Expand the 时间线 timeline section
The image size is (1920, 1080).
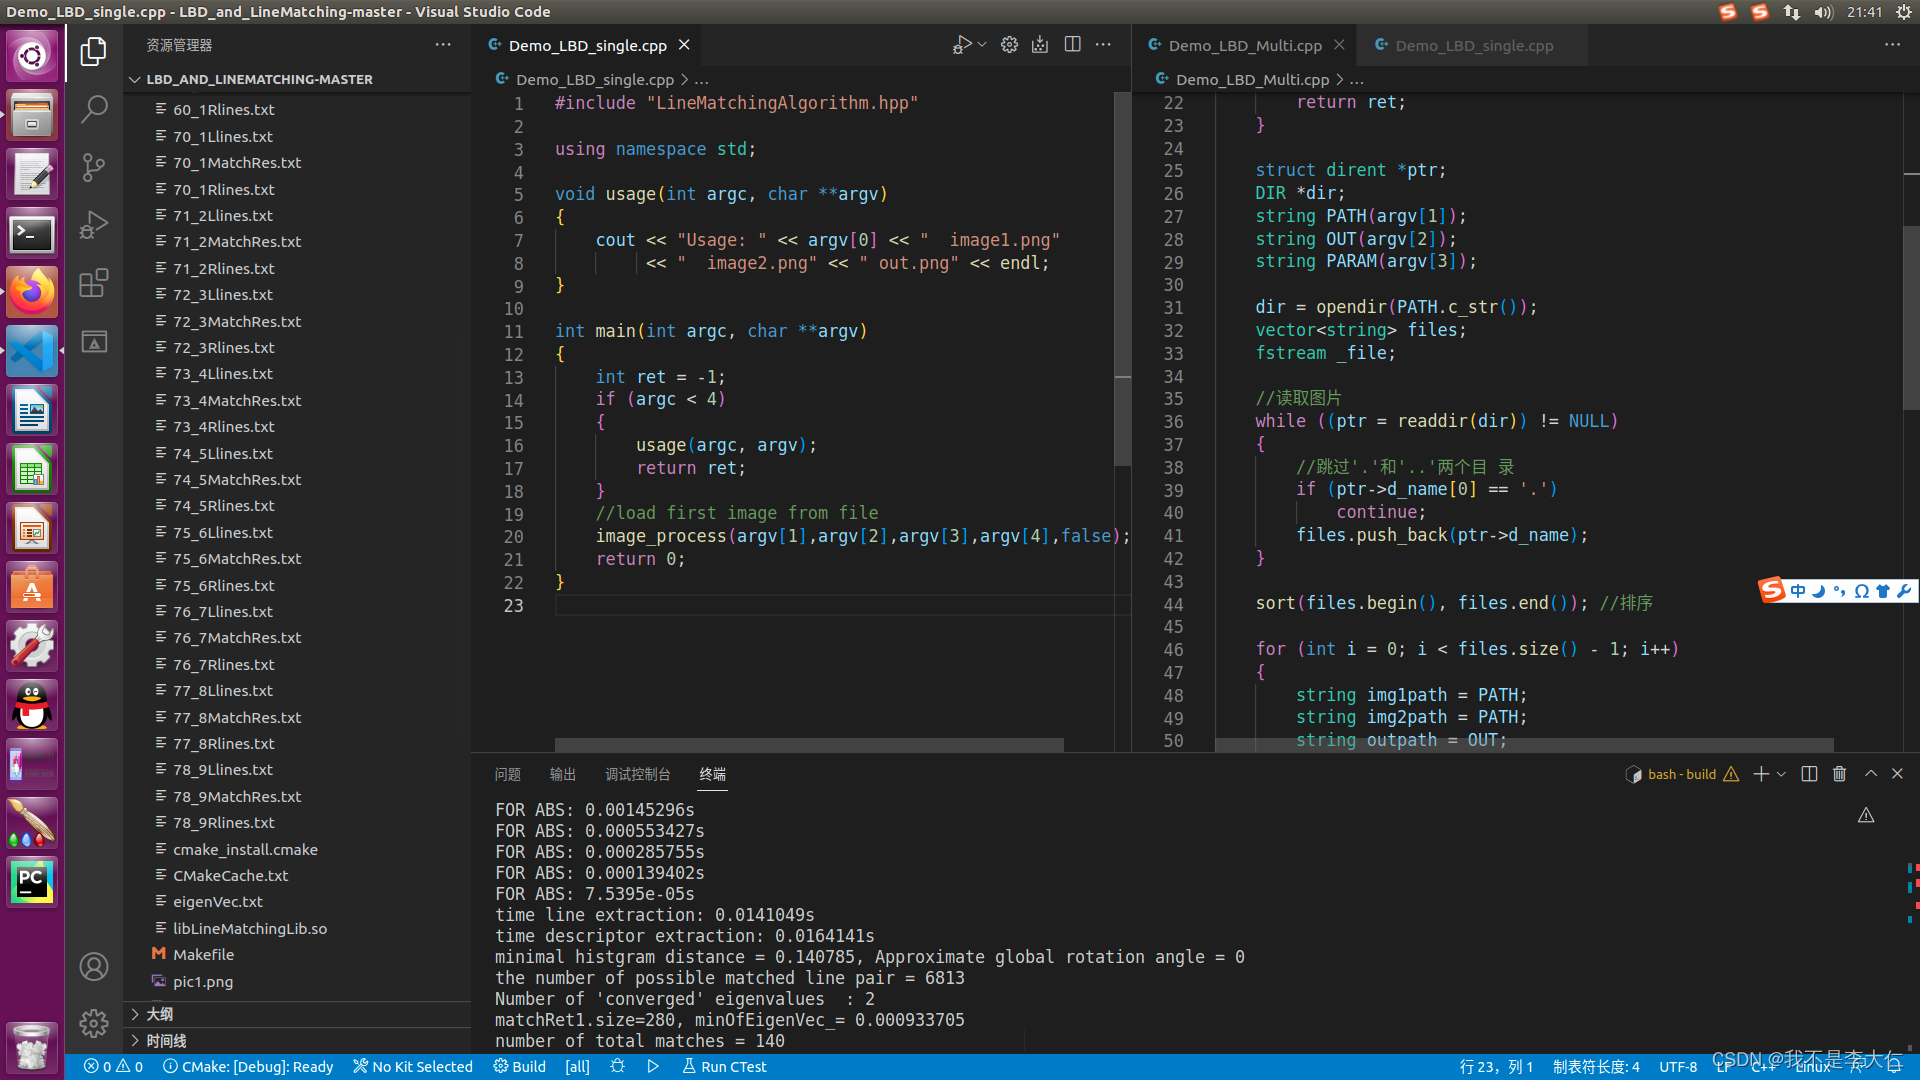coord(166,1041)
